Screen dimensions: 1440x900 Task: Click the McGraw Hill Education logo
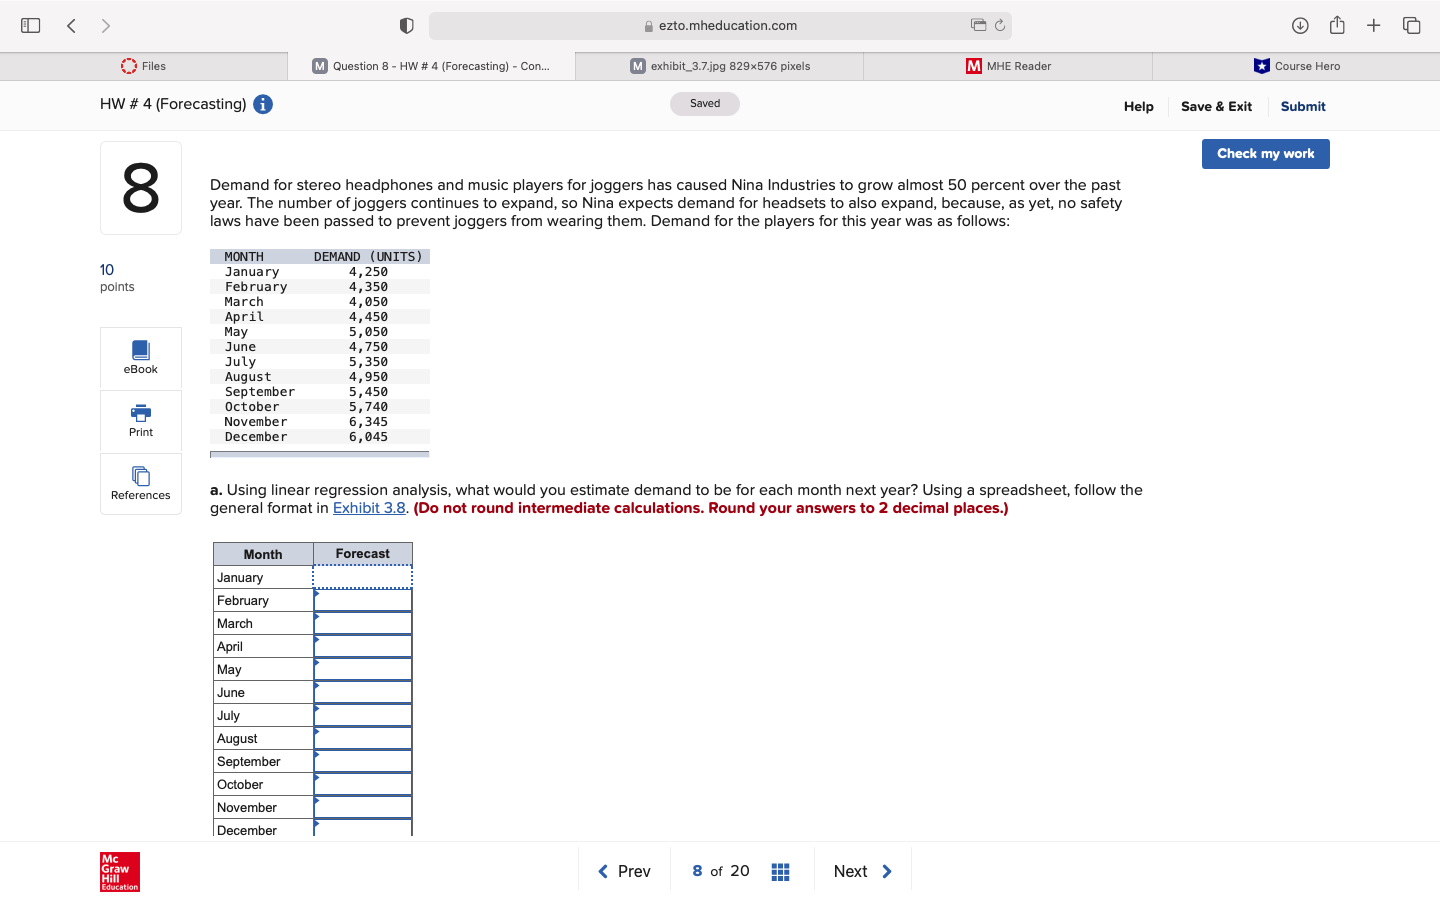119,871
